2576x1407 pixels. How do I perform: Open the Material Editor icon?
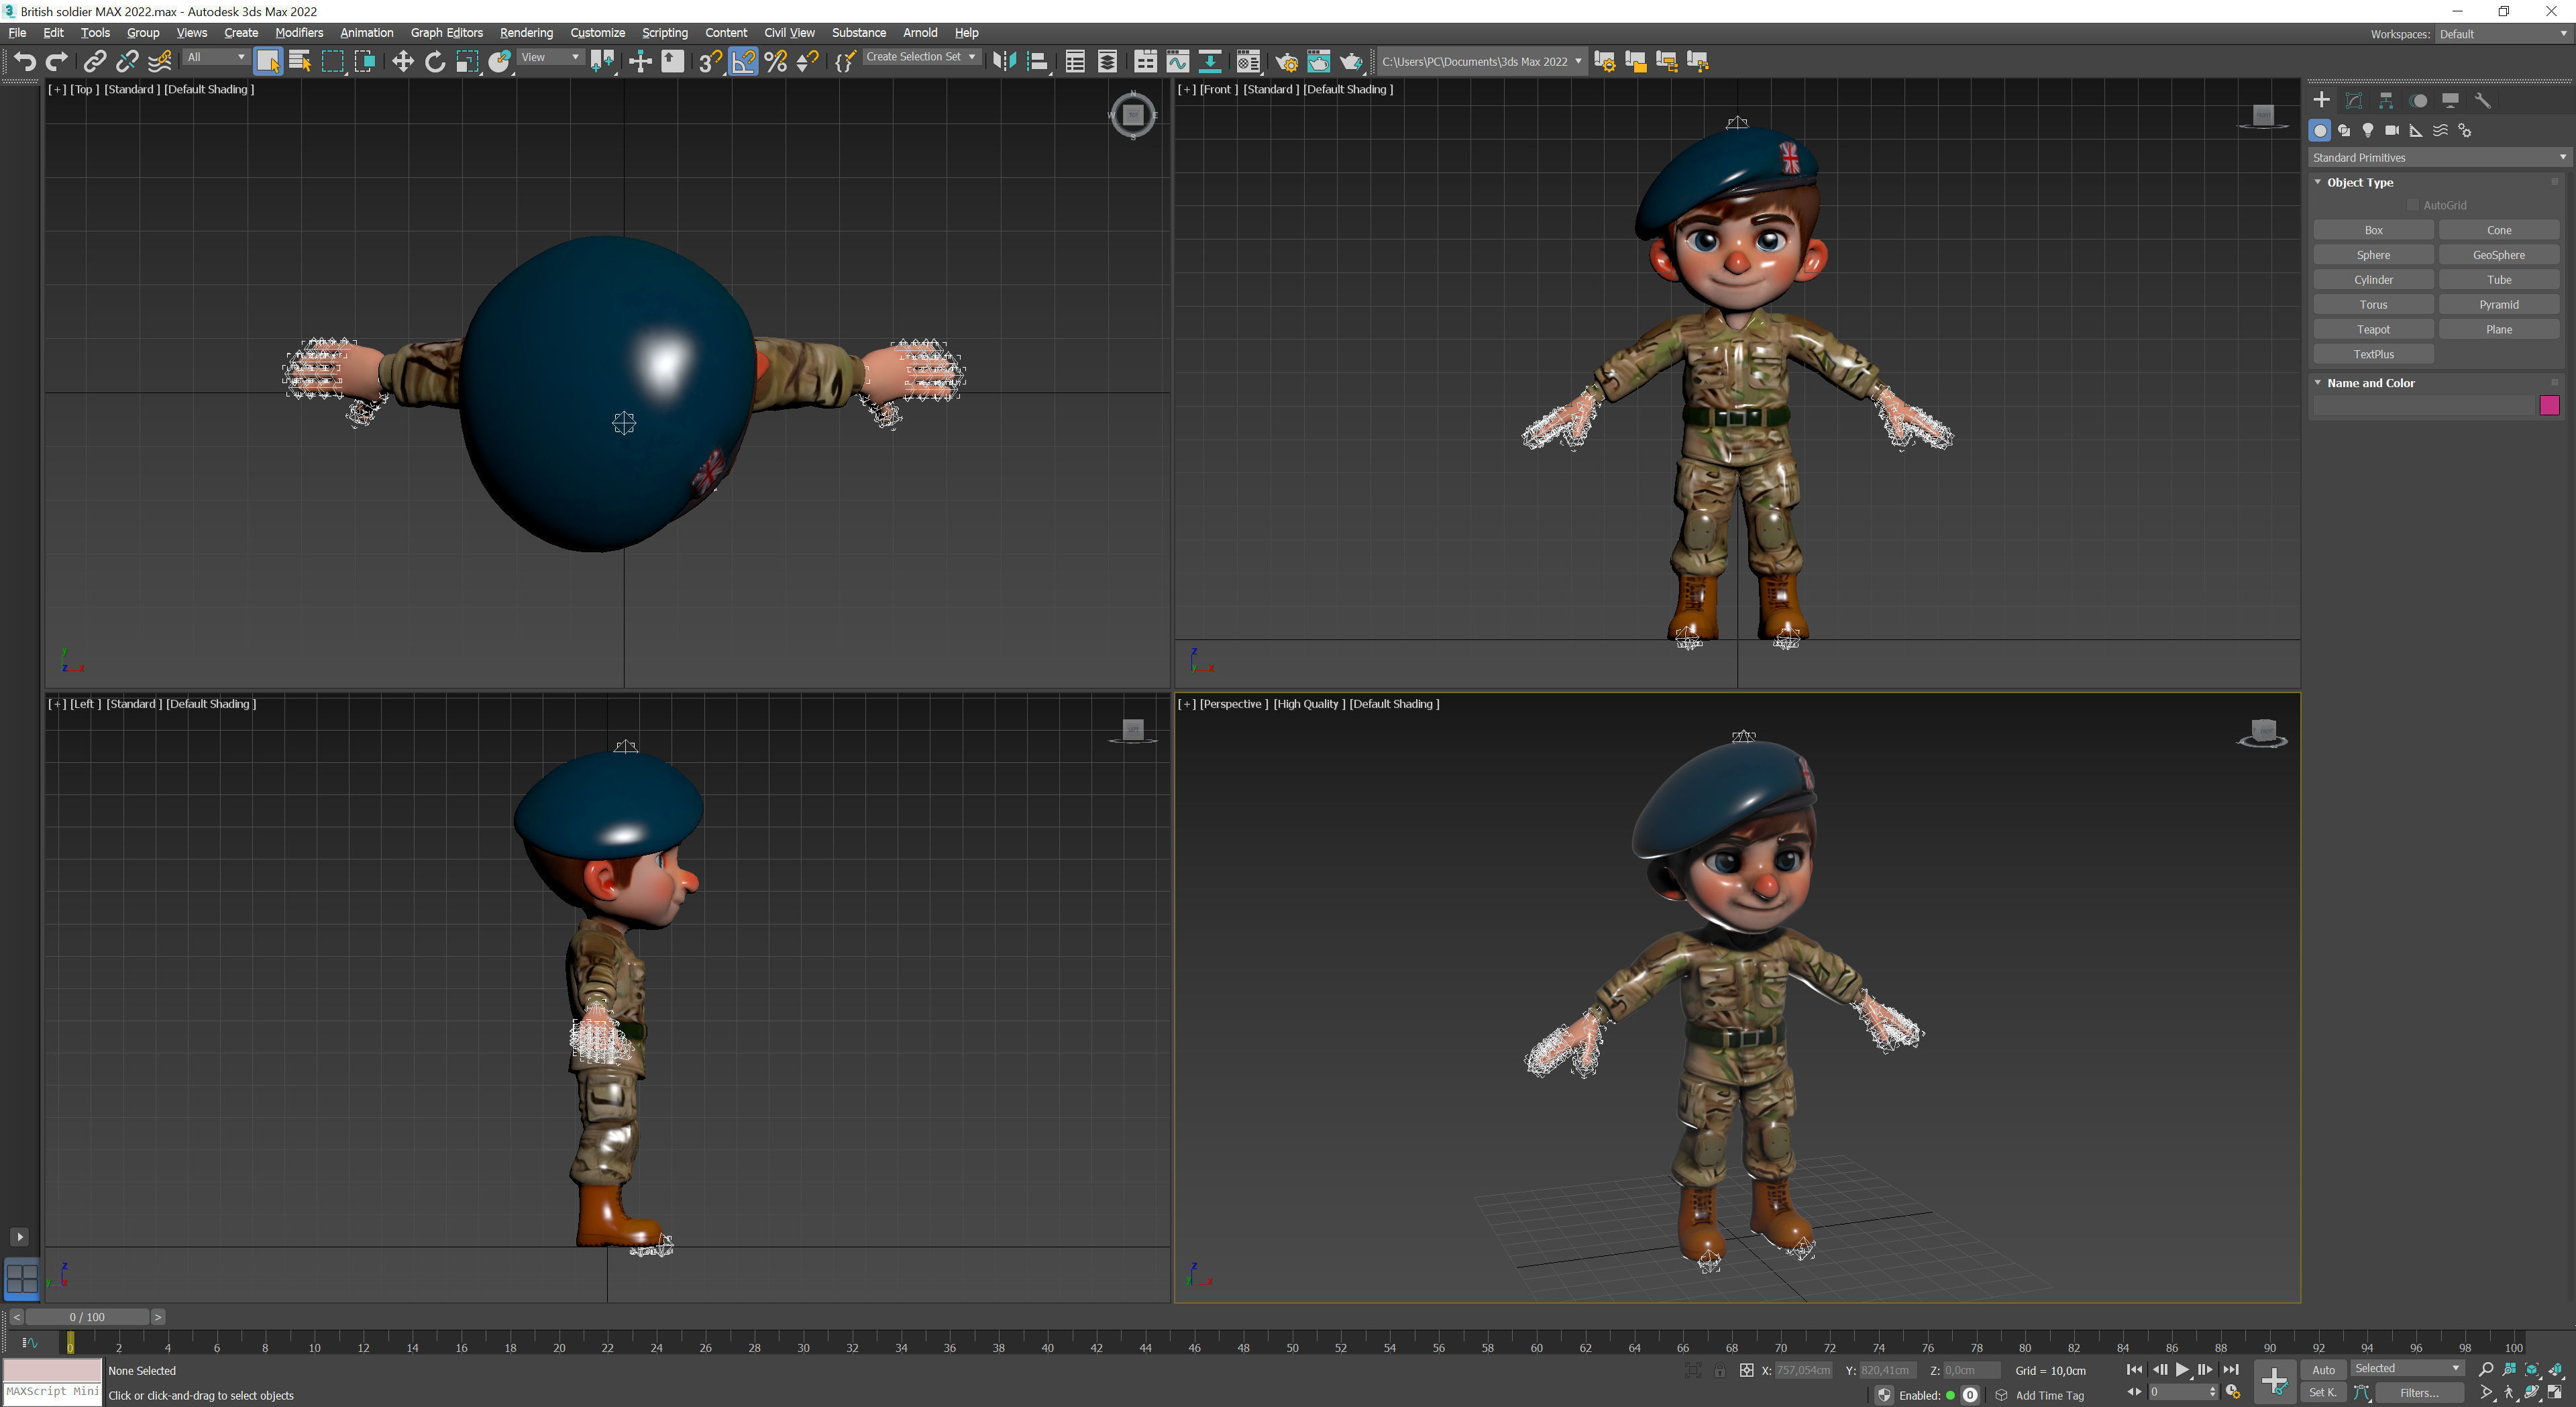click(1247, 62)
